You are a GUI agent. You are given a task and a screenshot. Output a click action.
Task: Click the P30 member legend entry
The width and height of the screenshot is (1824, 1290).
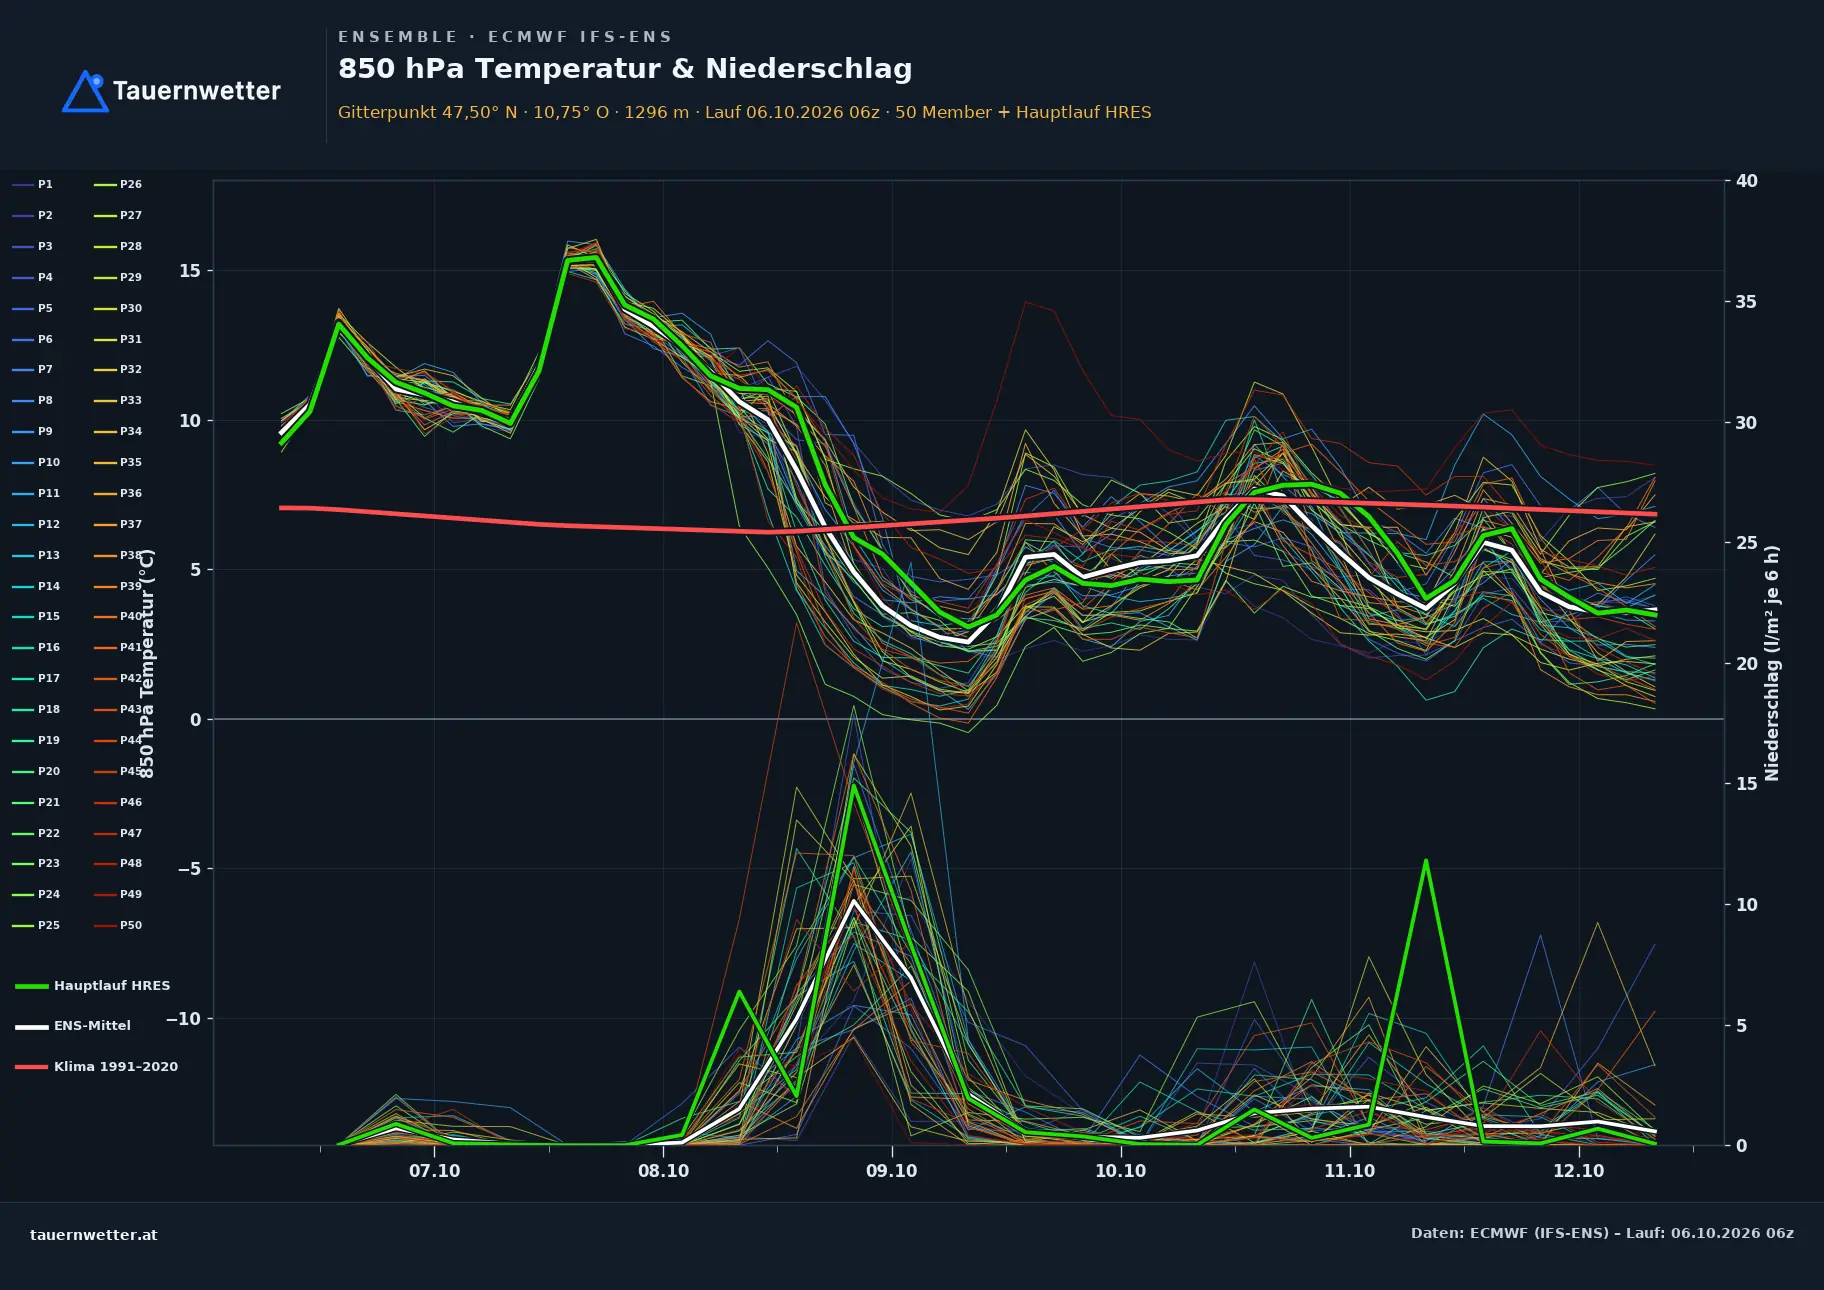click(x=118, y=308)
